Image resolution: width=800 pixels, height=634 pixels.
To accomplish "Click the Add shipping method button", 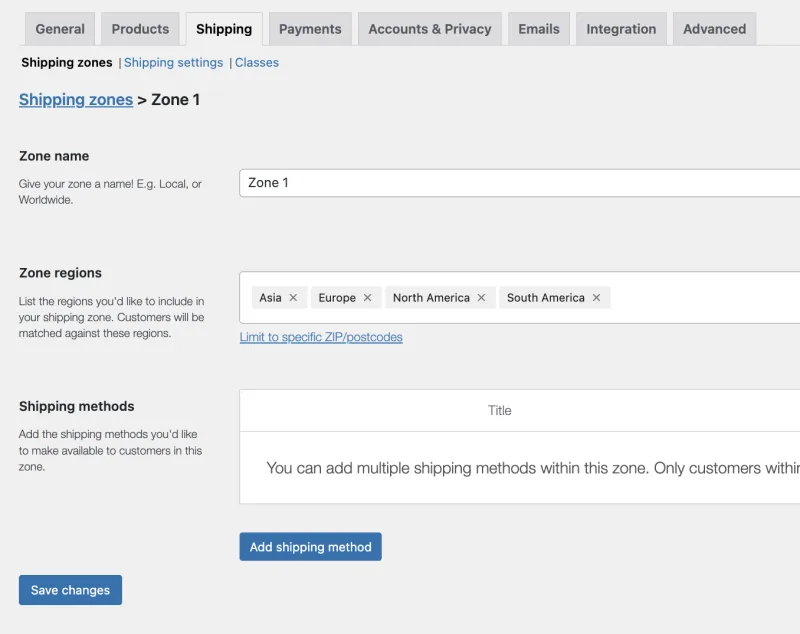I will point(310,547).
